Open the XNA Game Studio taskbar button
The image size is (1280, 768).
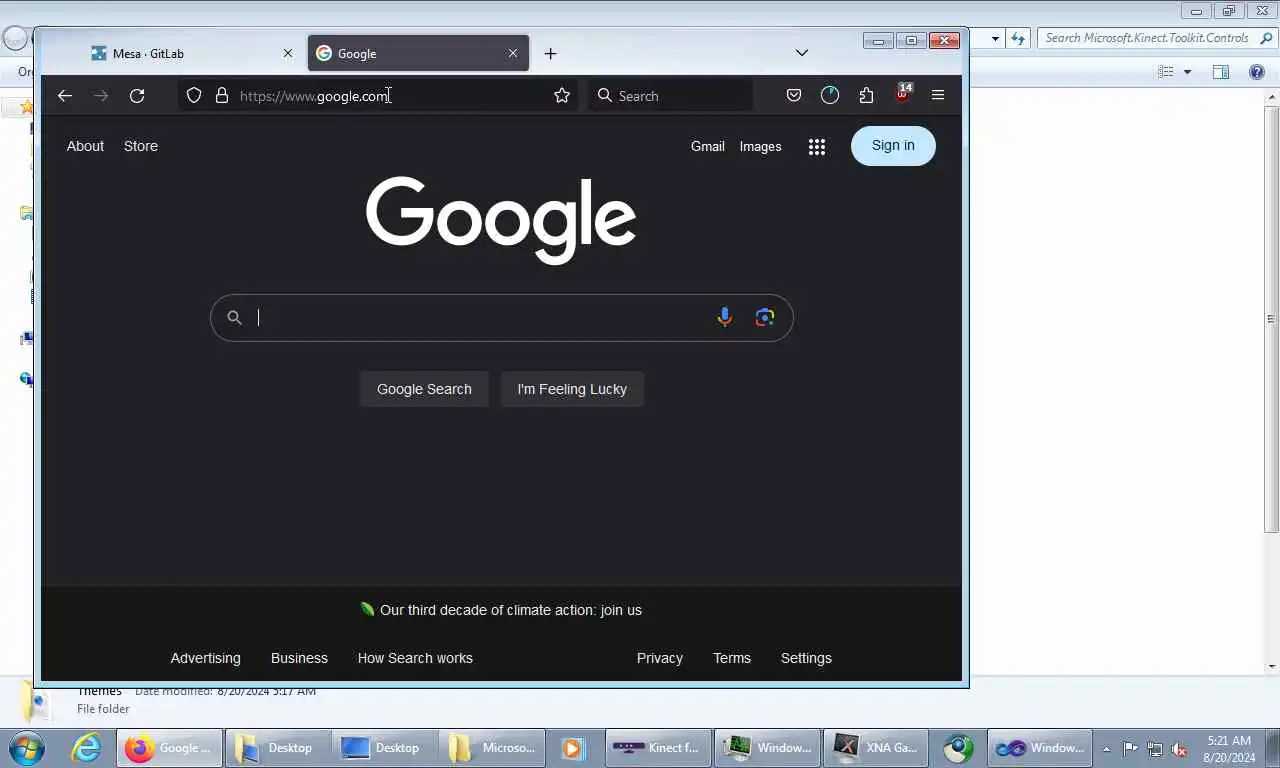[877, 748]
